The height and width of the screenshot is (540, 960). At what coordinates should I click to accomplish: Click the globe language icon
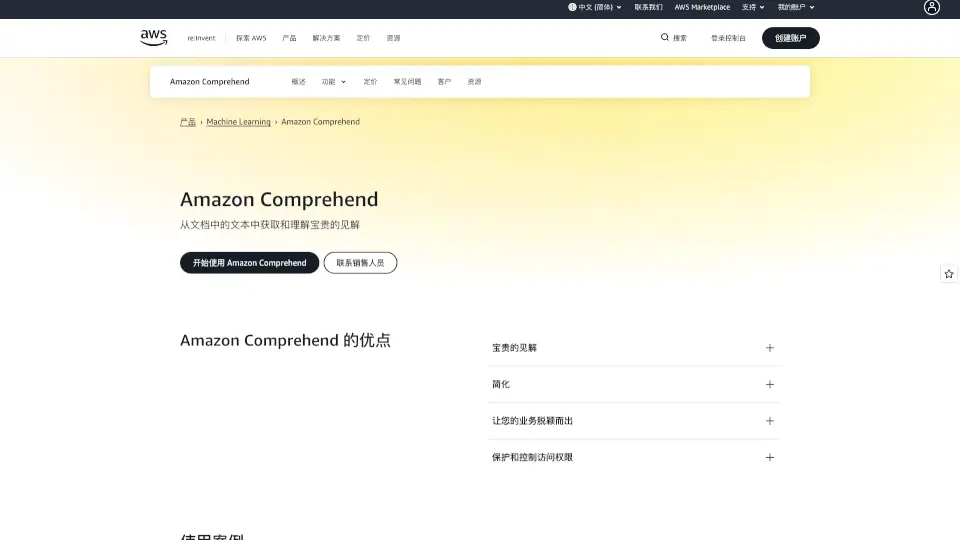coord(572,7)
